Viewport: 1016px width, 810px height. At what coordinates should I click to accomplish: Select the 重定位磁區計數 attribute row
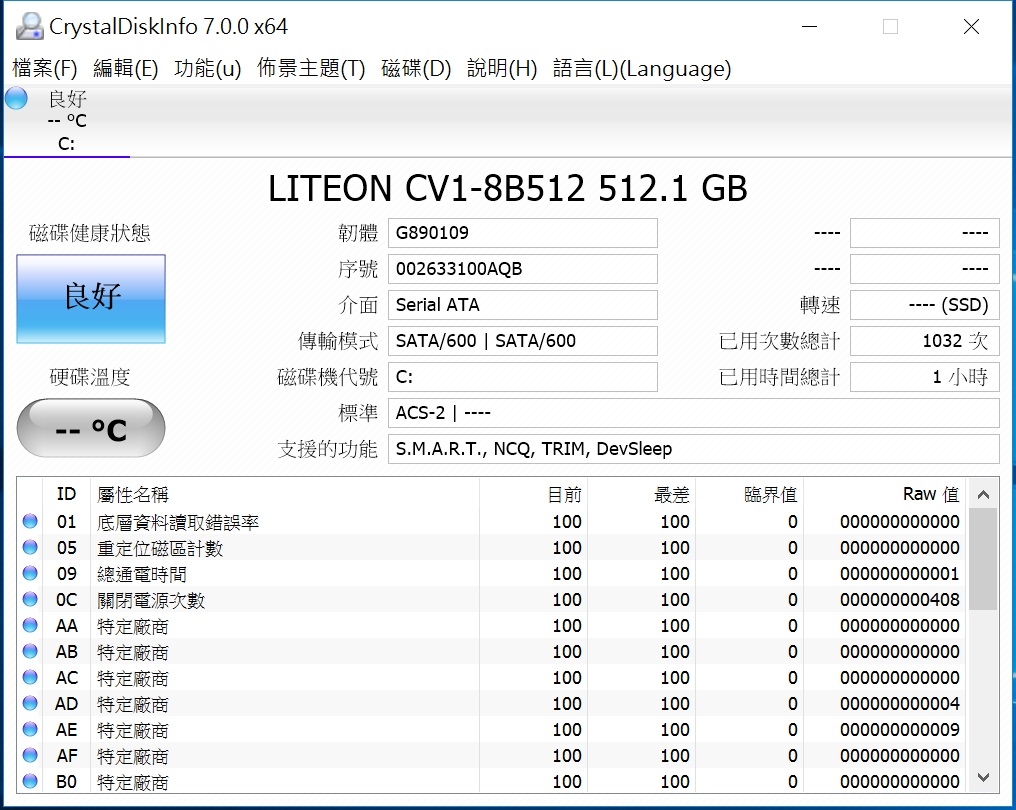[492, 548]
